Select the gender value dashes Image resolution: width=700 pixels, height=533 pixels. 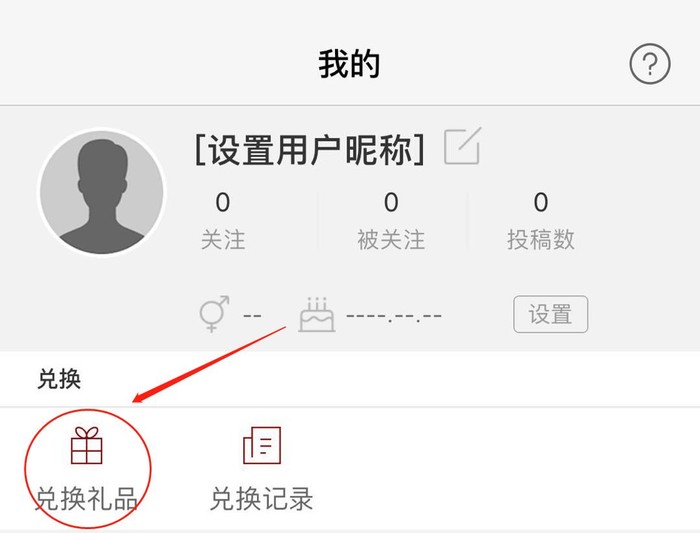point(252,316)
